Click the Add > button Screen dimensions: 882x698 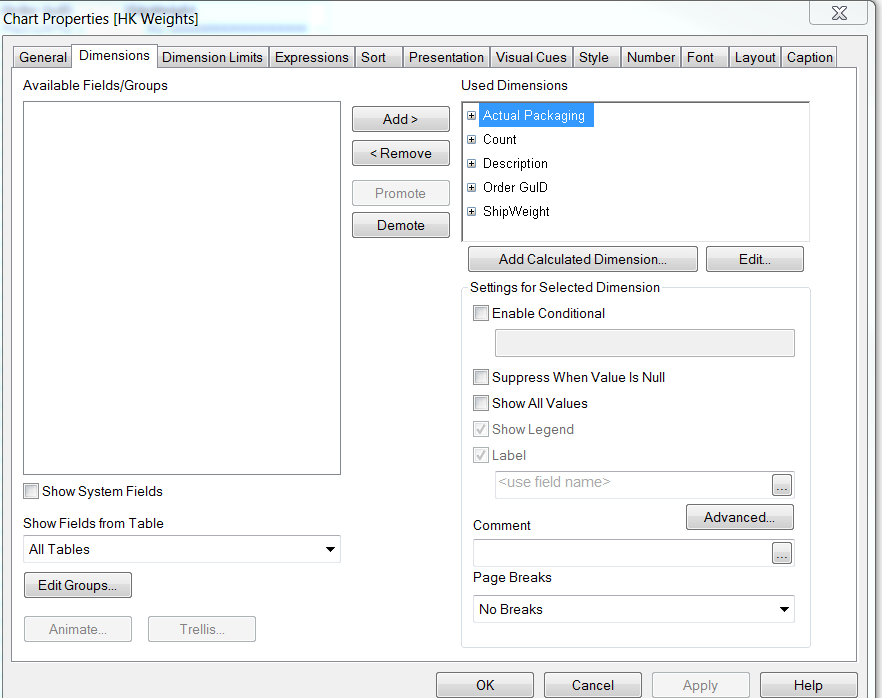coord(400,119)
